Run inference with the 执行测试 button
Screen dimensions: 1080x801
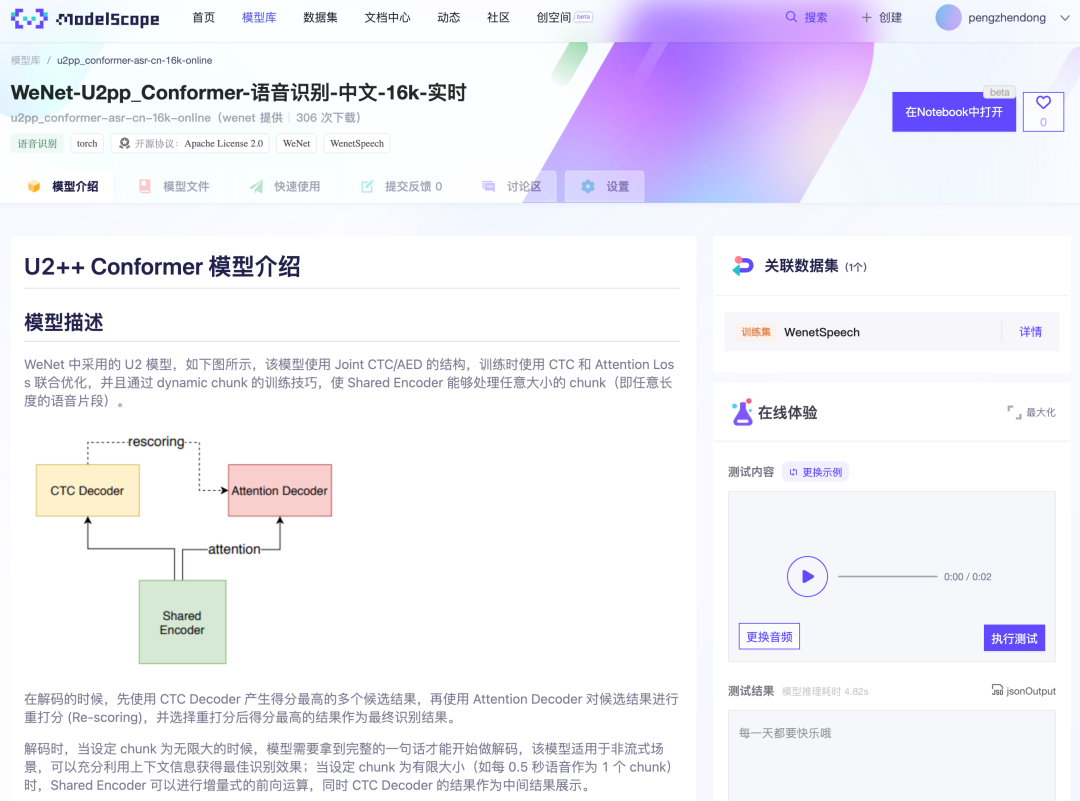[x=1014, y=637]
